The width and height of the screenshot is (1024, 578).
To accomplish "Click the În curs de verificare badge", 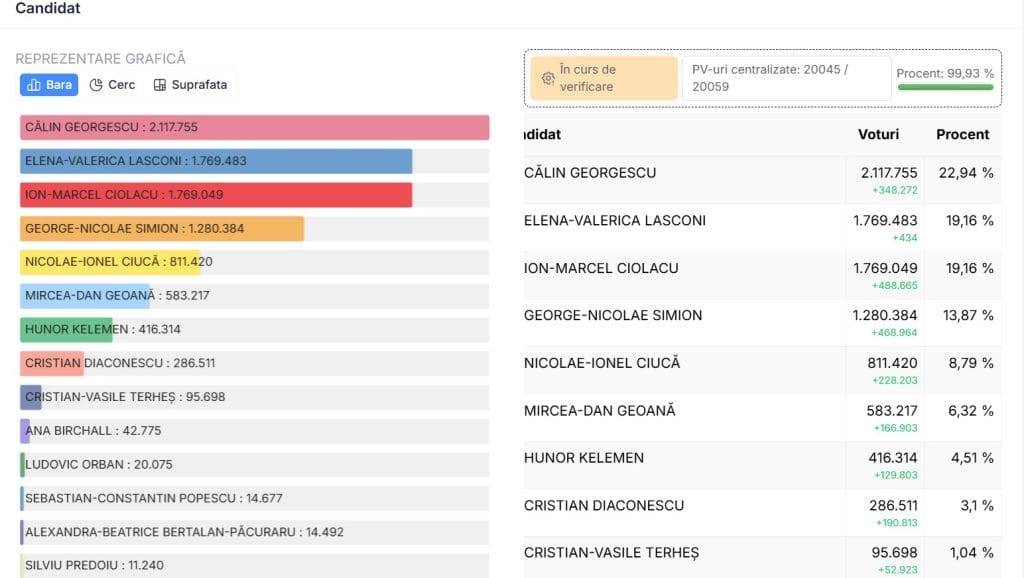I will pyautogui.click(x=603, y=78).
